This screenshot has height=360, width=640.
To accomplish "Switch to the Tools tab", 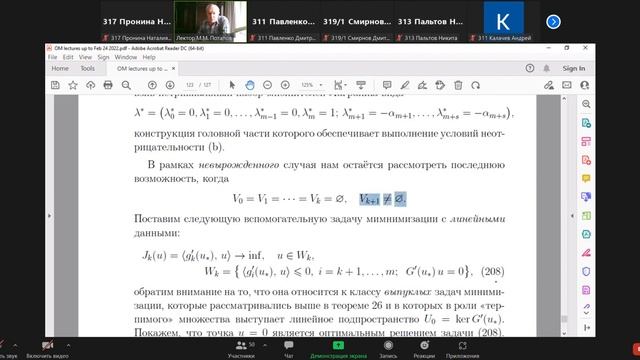I will pyautogui.click(x=87, y=68).
